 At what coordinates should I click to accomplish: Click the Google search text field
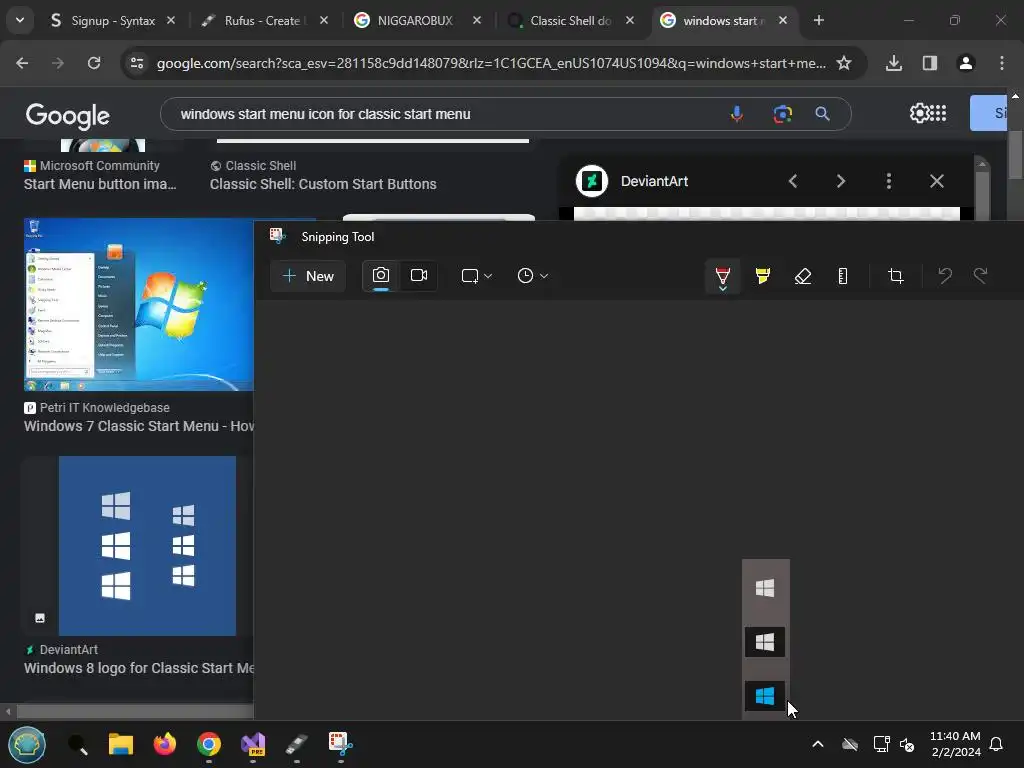[444, 114]
